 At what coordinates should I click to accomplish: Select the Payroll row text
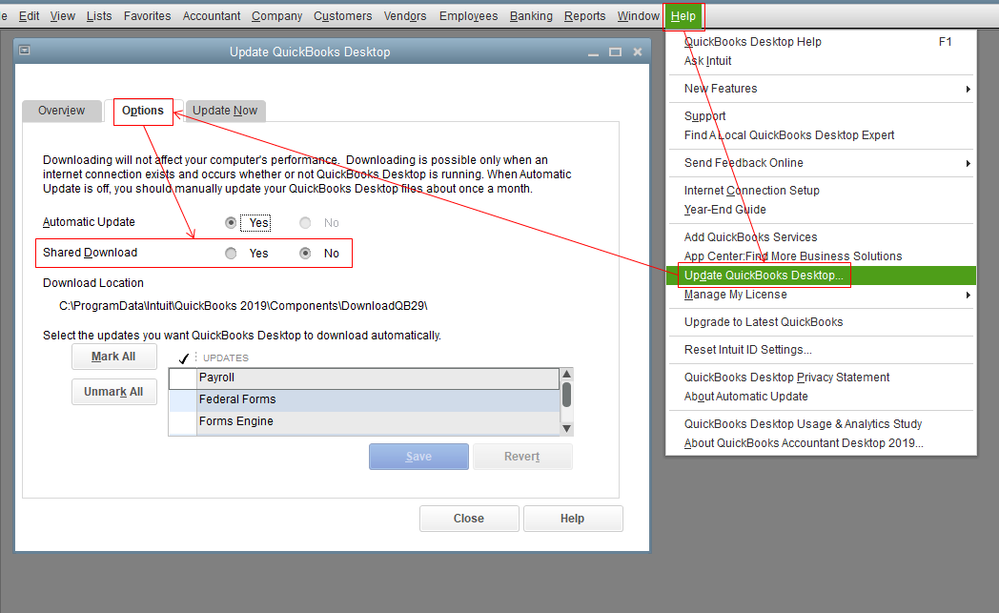[217, 377]
